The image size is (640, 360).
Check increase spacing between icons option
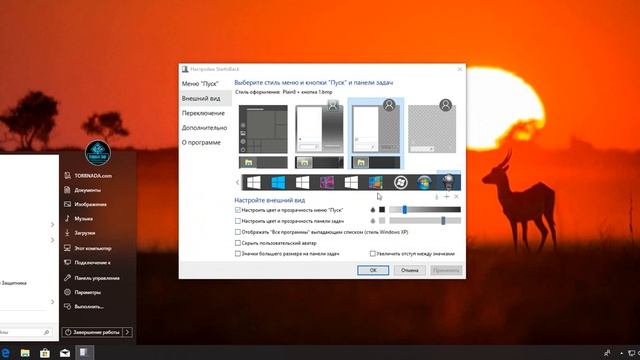(x=372, y=253)
